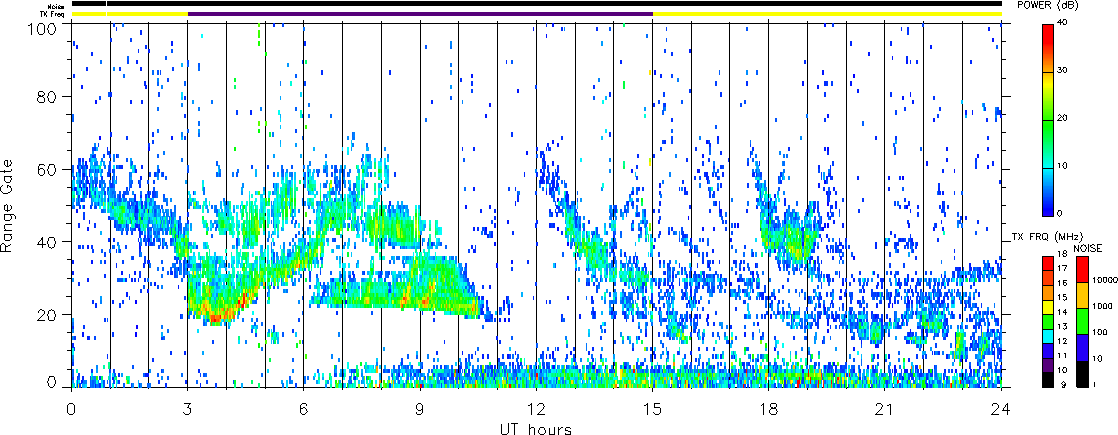
Task: Click the 1000 label in the NOISE legend
Action: click(x=1102, y=308)
